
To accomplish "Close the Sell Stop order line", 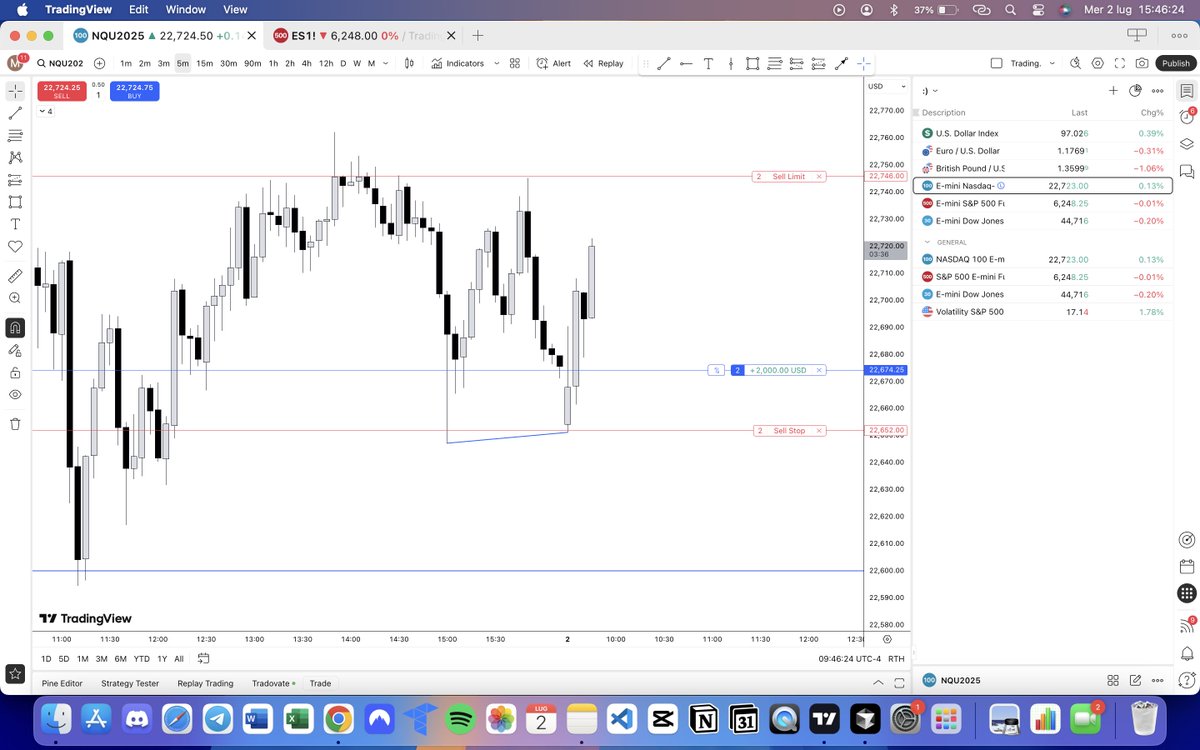I will click(819, 430).
